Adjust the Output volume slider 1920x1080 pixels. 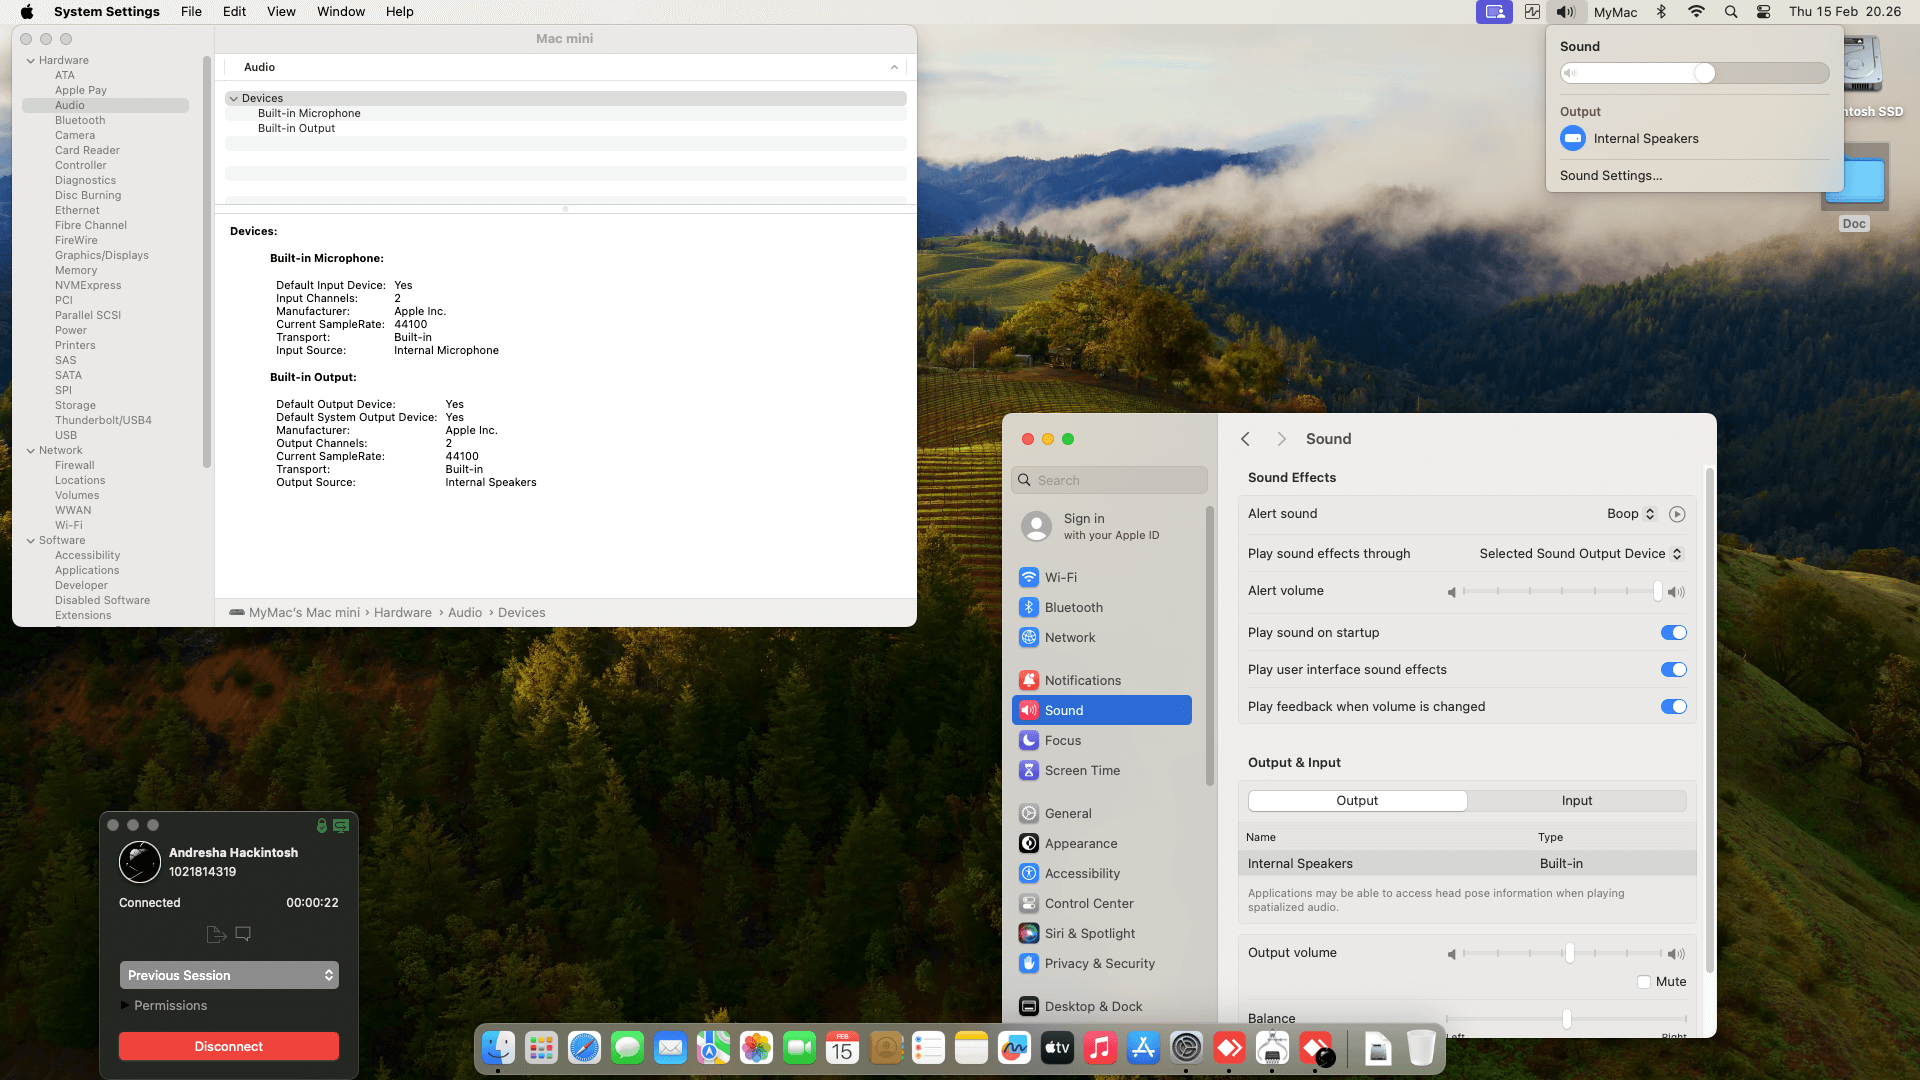click(x=1561, y=954)
